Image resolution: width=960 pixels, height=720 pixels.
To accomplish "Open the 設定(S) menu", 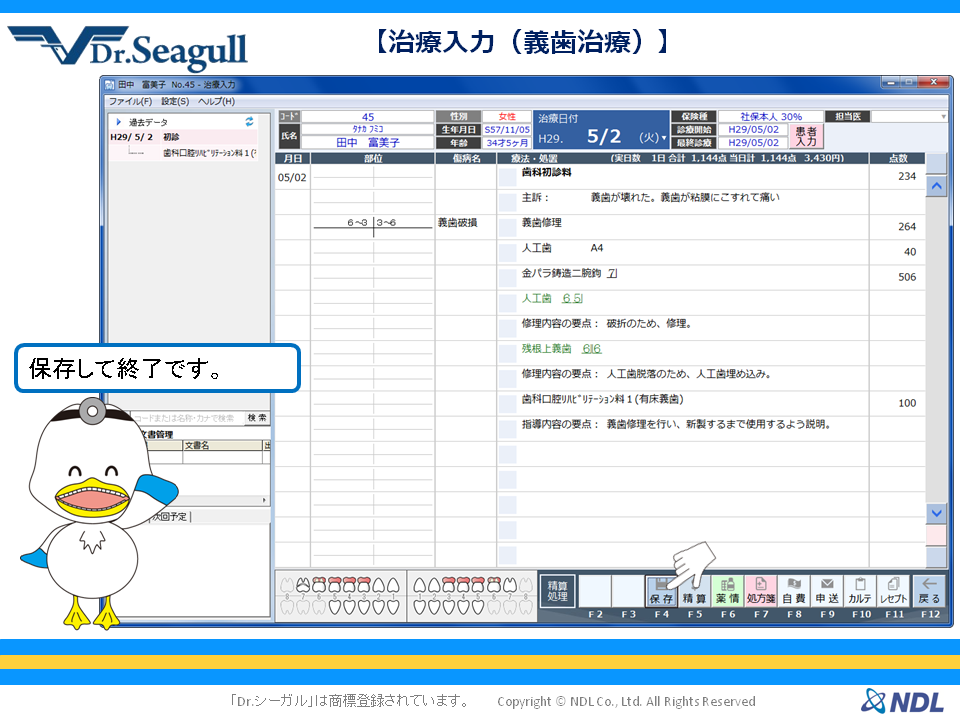I will 175,101.
